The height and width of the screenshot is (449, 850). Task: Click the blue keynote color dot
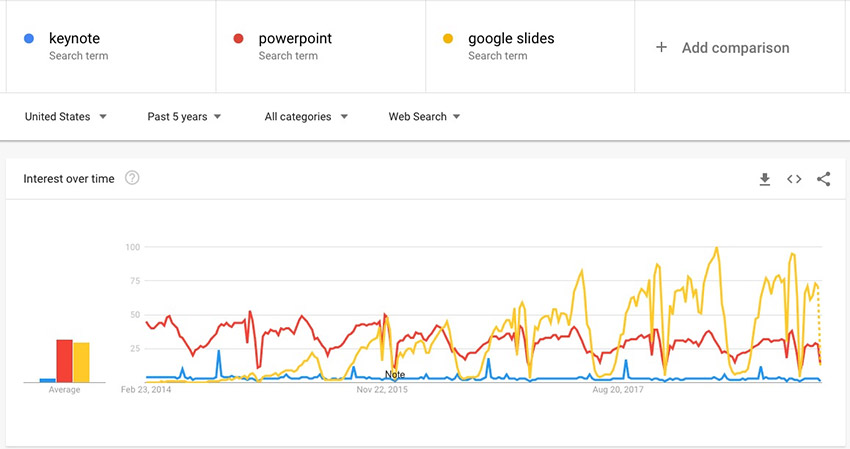29,39
